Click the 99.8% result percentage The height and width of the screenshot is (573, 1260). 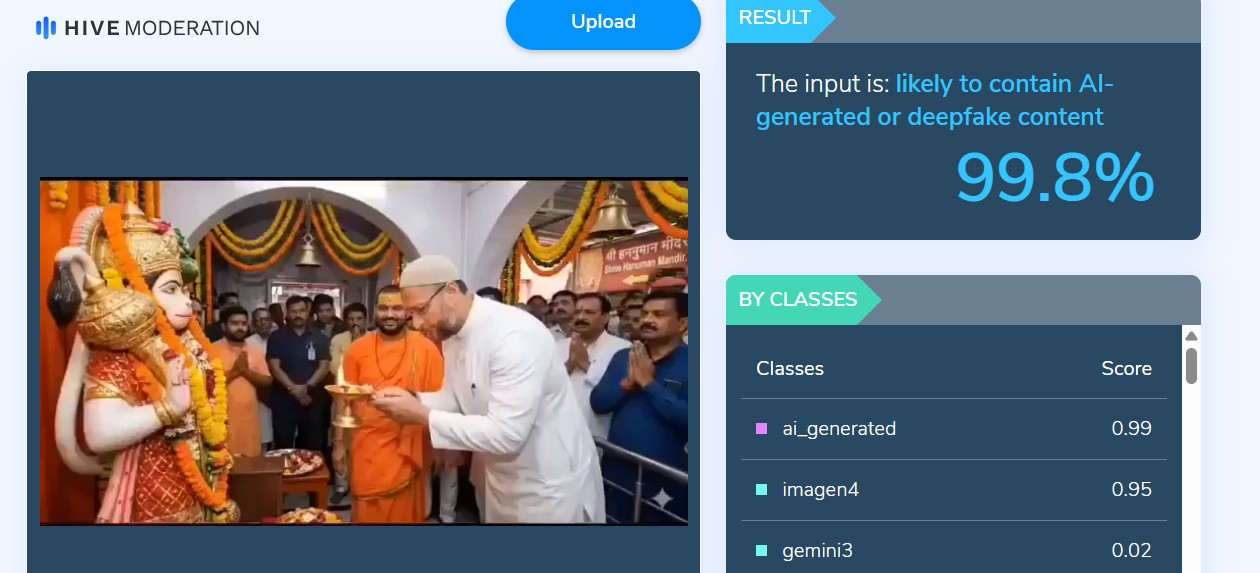pyautogui.click(x=1055, y=178)
